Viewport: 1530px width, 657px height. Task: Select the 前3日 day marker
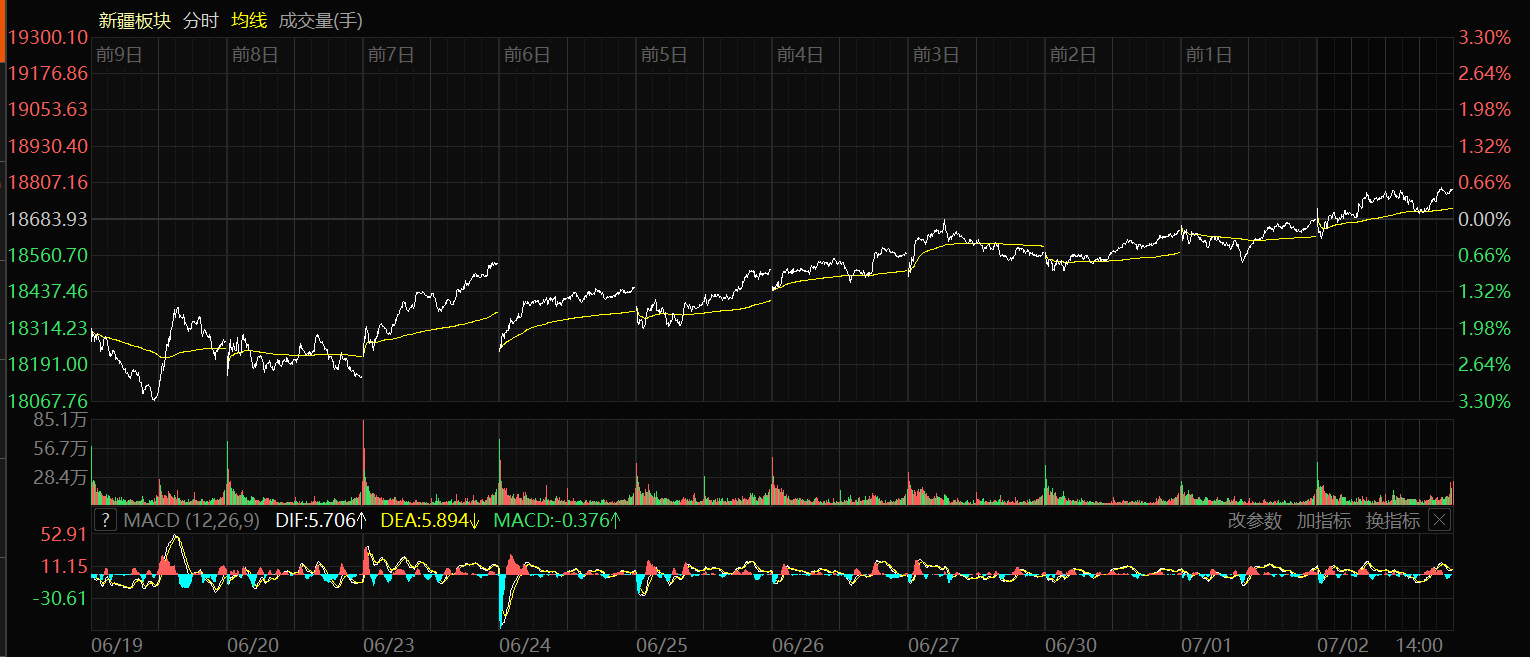[936, 55]
